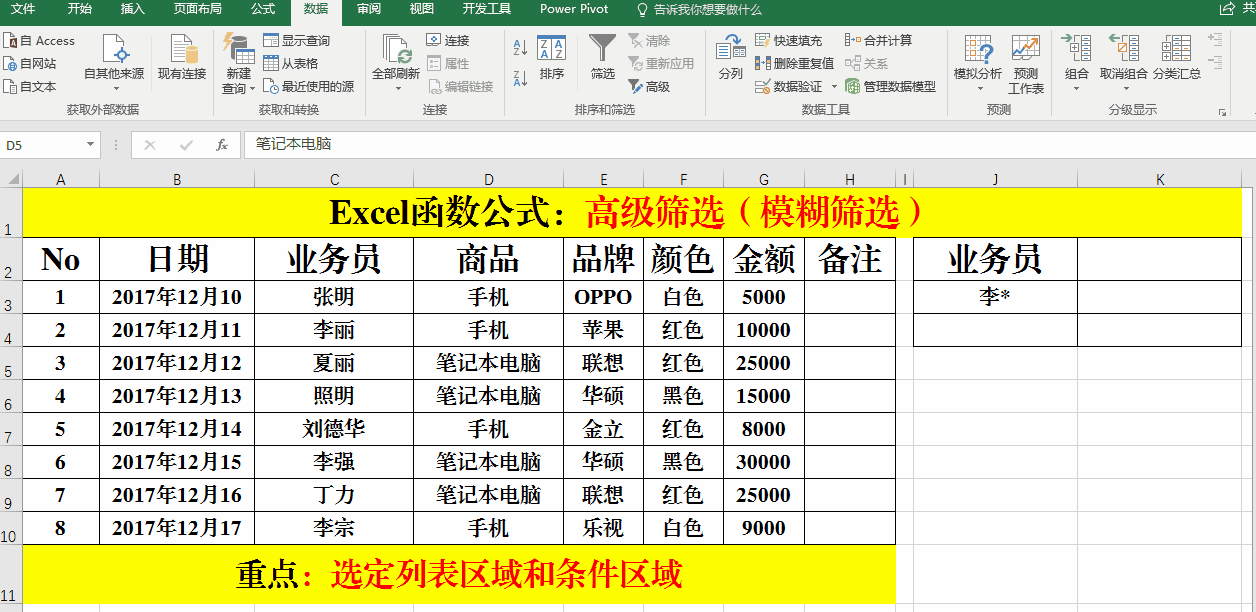
Task: Click 2017年12月13 date cell
Action: tap(177, 396)
